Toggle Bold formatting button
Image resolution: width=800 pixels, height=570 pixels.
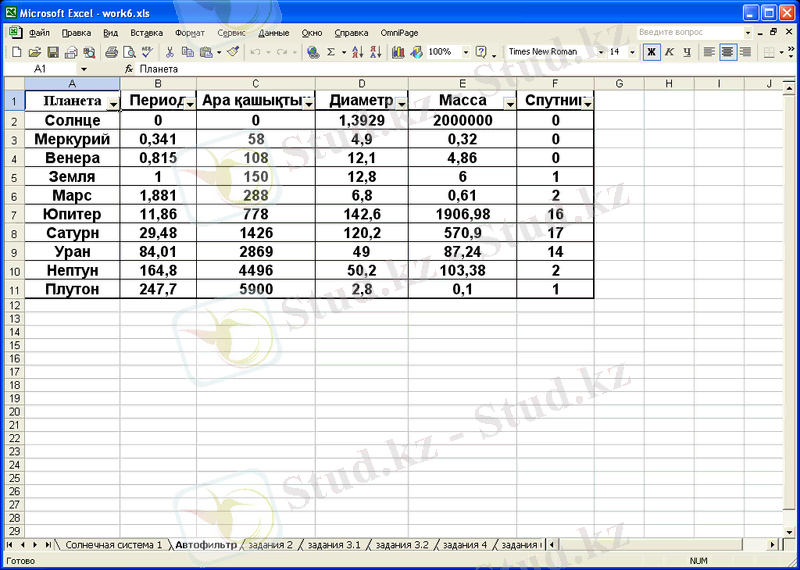coord(651,51)
